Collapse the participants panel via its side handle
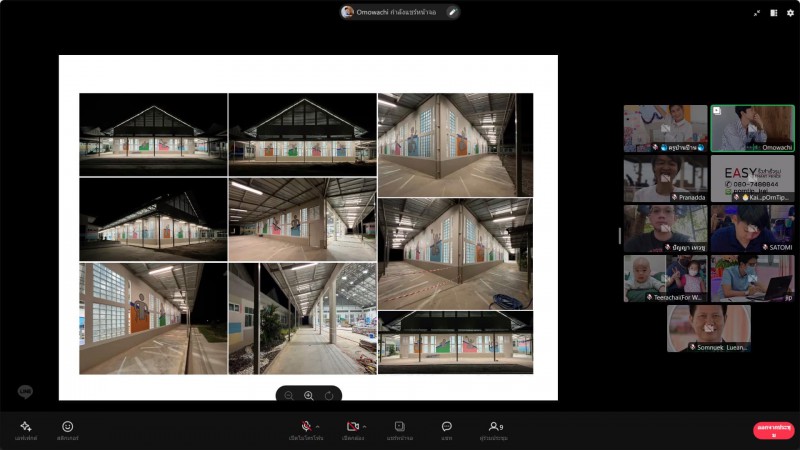Image resolution: width=800 pixels, height=450 pixels. [x=620, y=236]
